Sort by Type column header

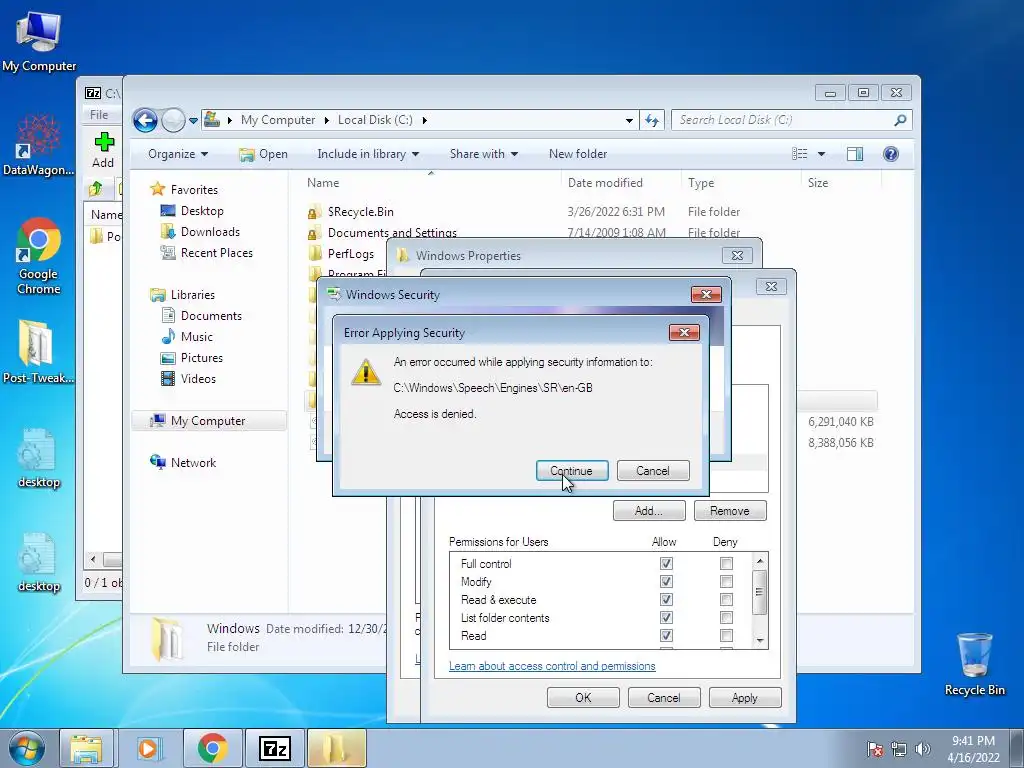coord(701,183)
